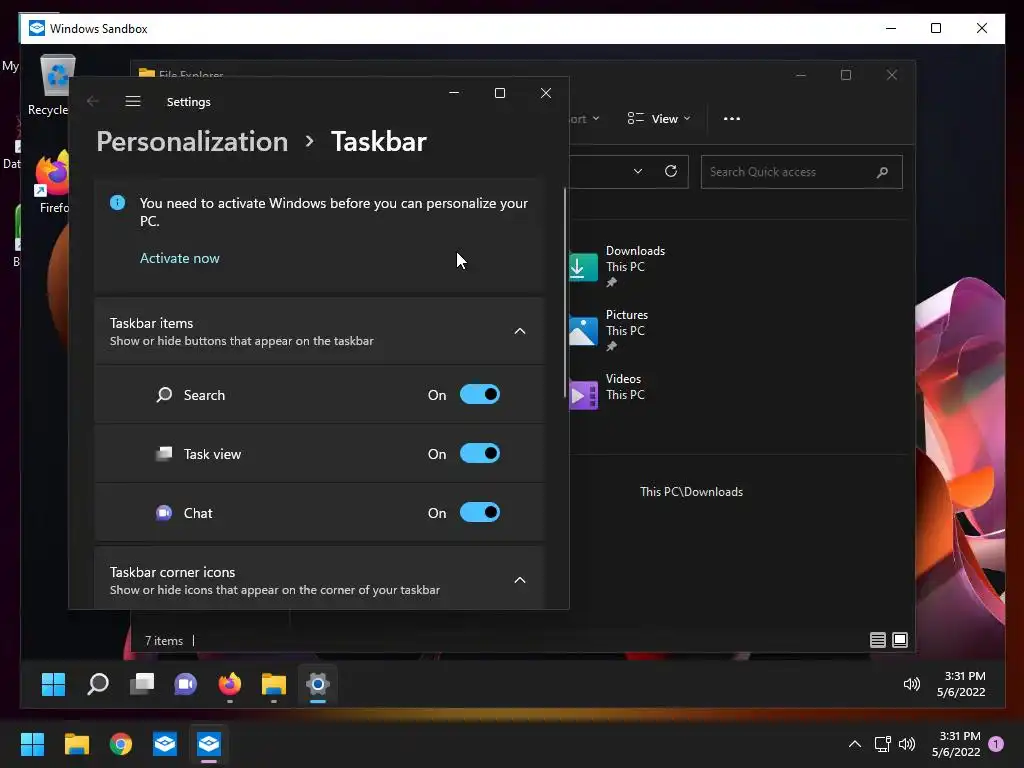The image size is (1024, 768).
Task: Select Settings gear on sandbox taskbar
Action: pos(318,684)
